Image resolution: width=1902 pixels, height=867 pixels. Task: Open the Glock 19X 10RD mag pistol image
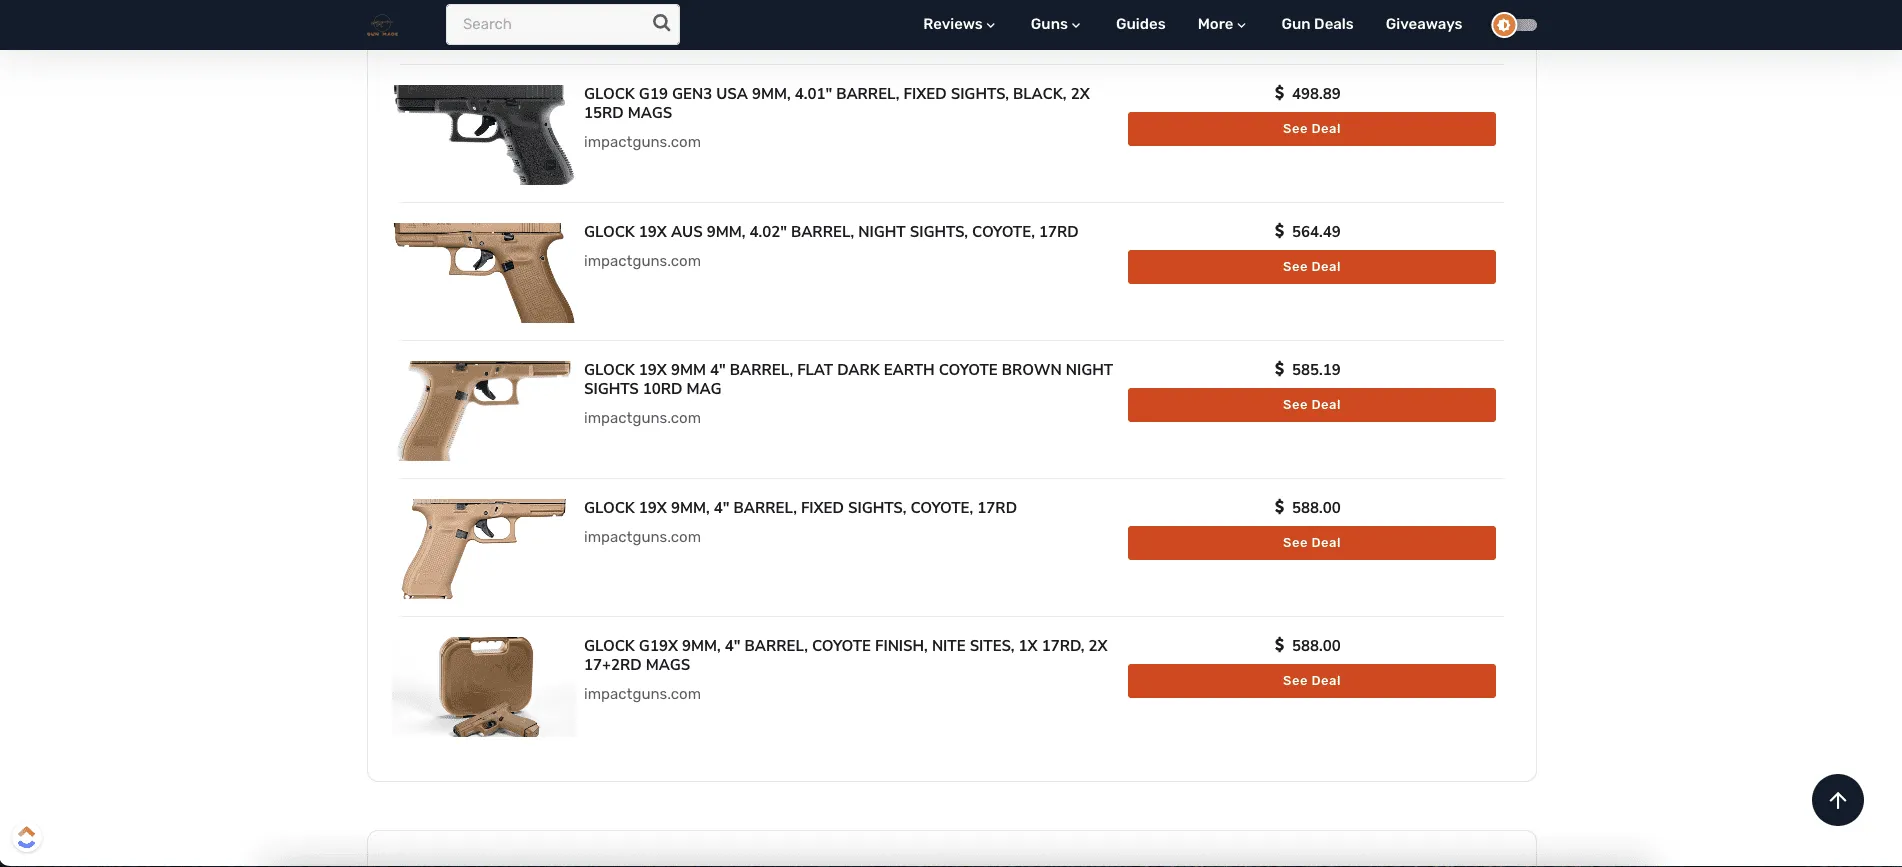[x=484, y=411]
